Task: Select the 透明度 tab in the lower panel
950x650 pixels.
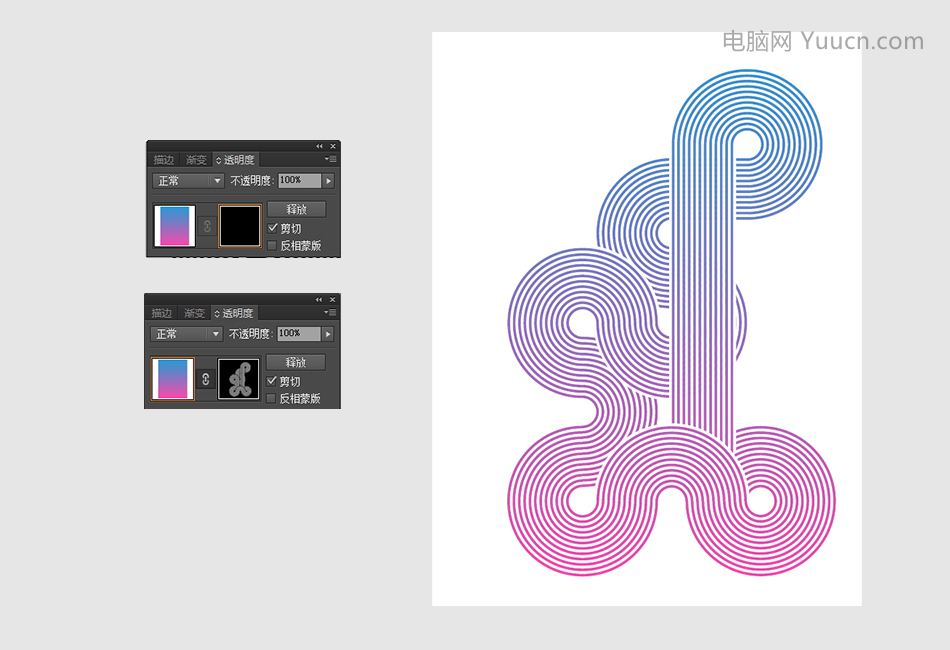Action: [235, 313]
